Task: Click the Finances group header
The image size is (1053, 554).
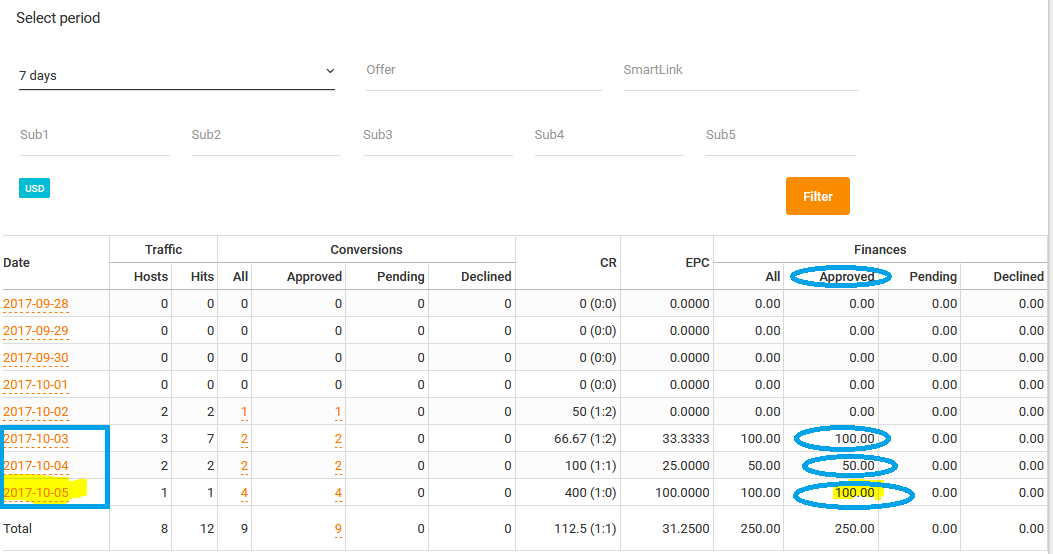Action: [x=880, y=249]
